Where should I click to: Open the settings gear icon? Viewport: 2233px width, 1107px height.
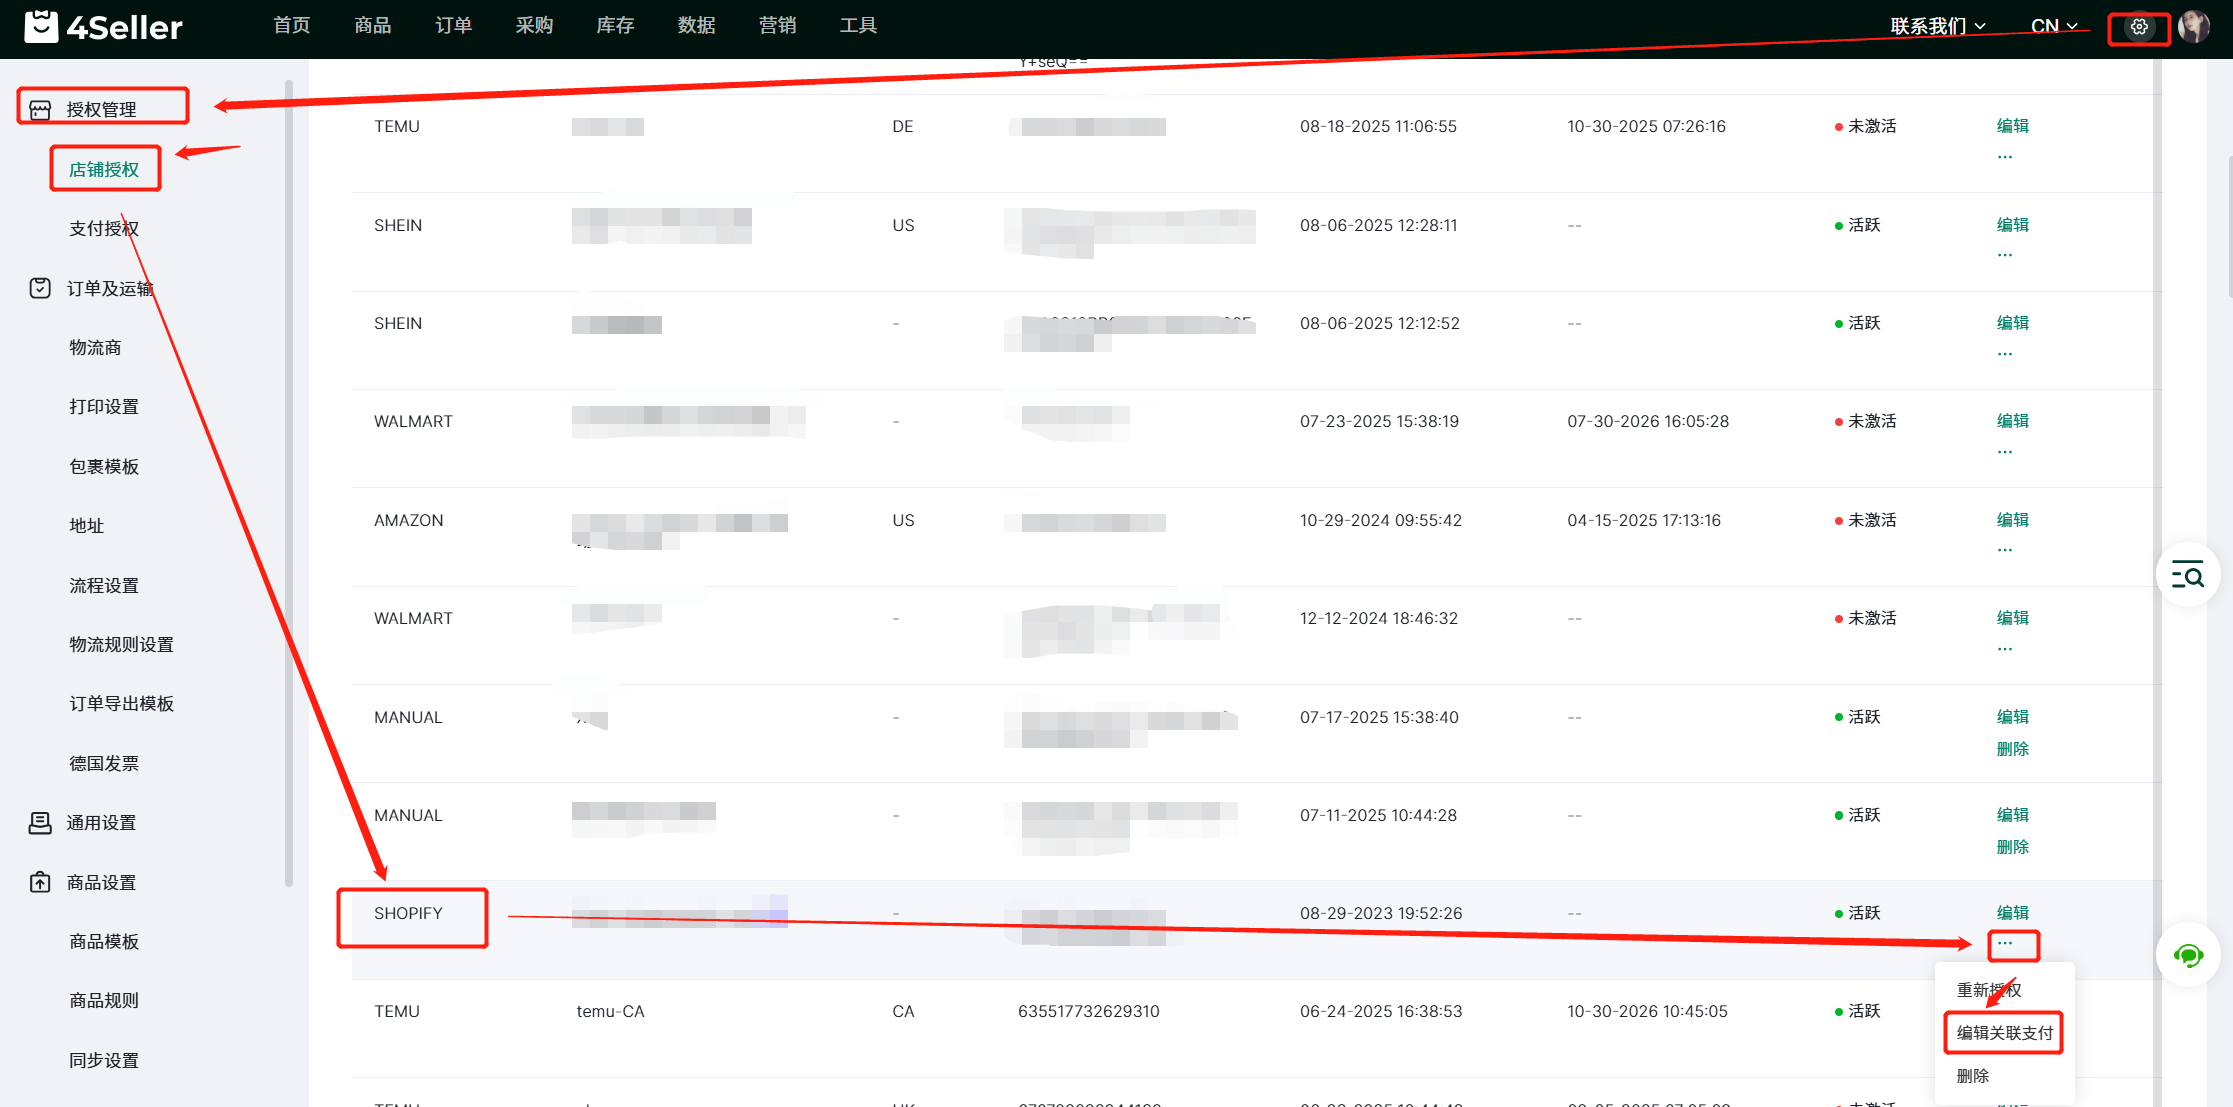point(2138,27)
